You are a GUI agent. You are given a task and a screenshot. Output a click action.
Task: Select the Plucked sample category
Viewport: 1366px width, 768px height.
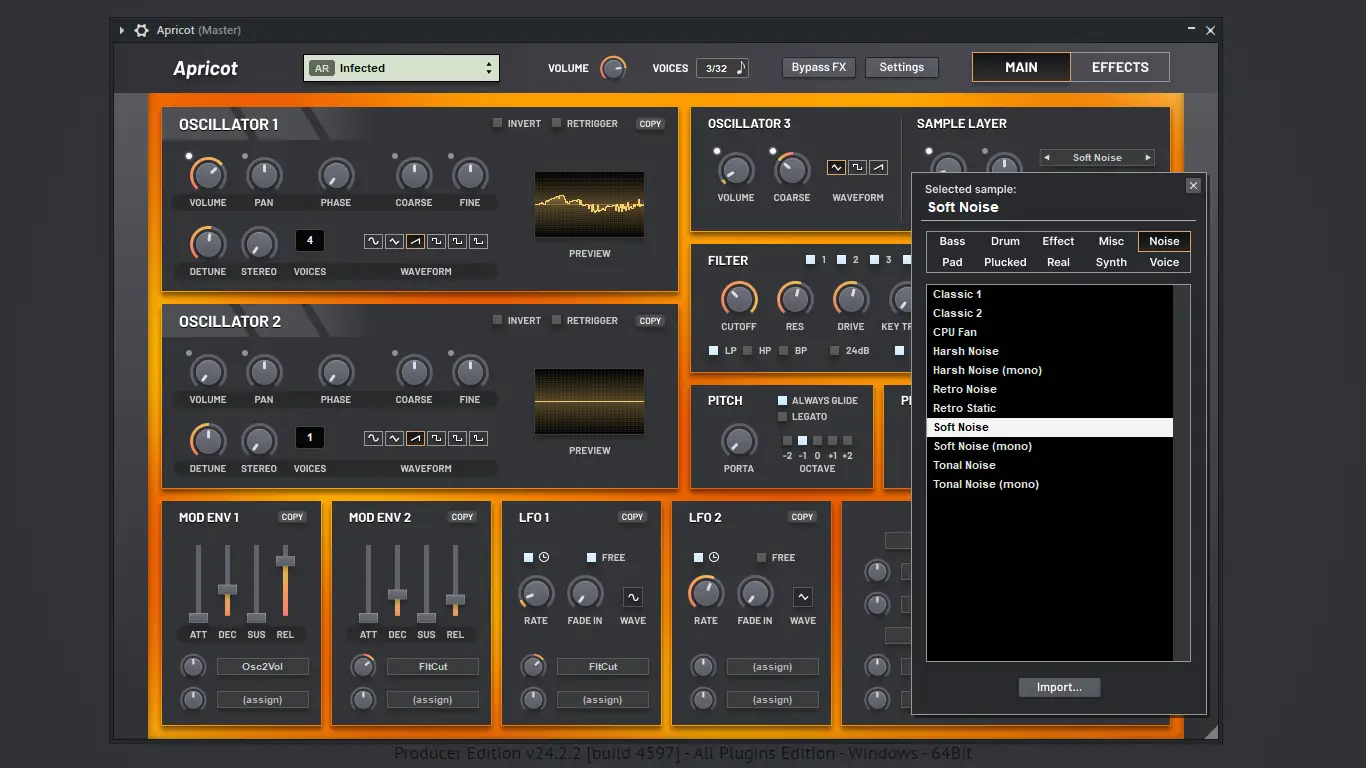(1005, 262)
